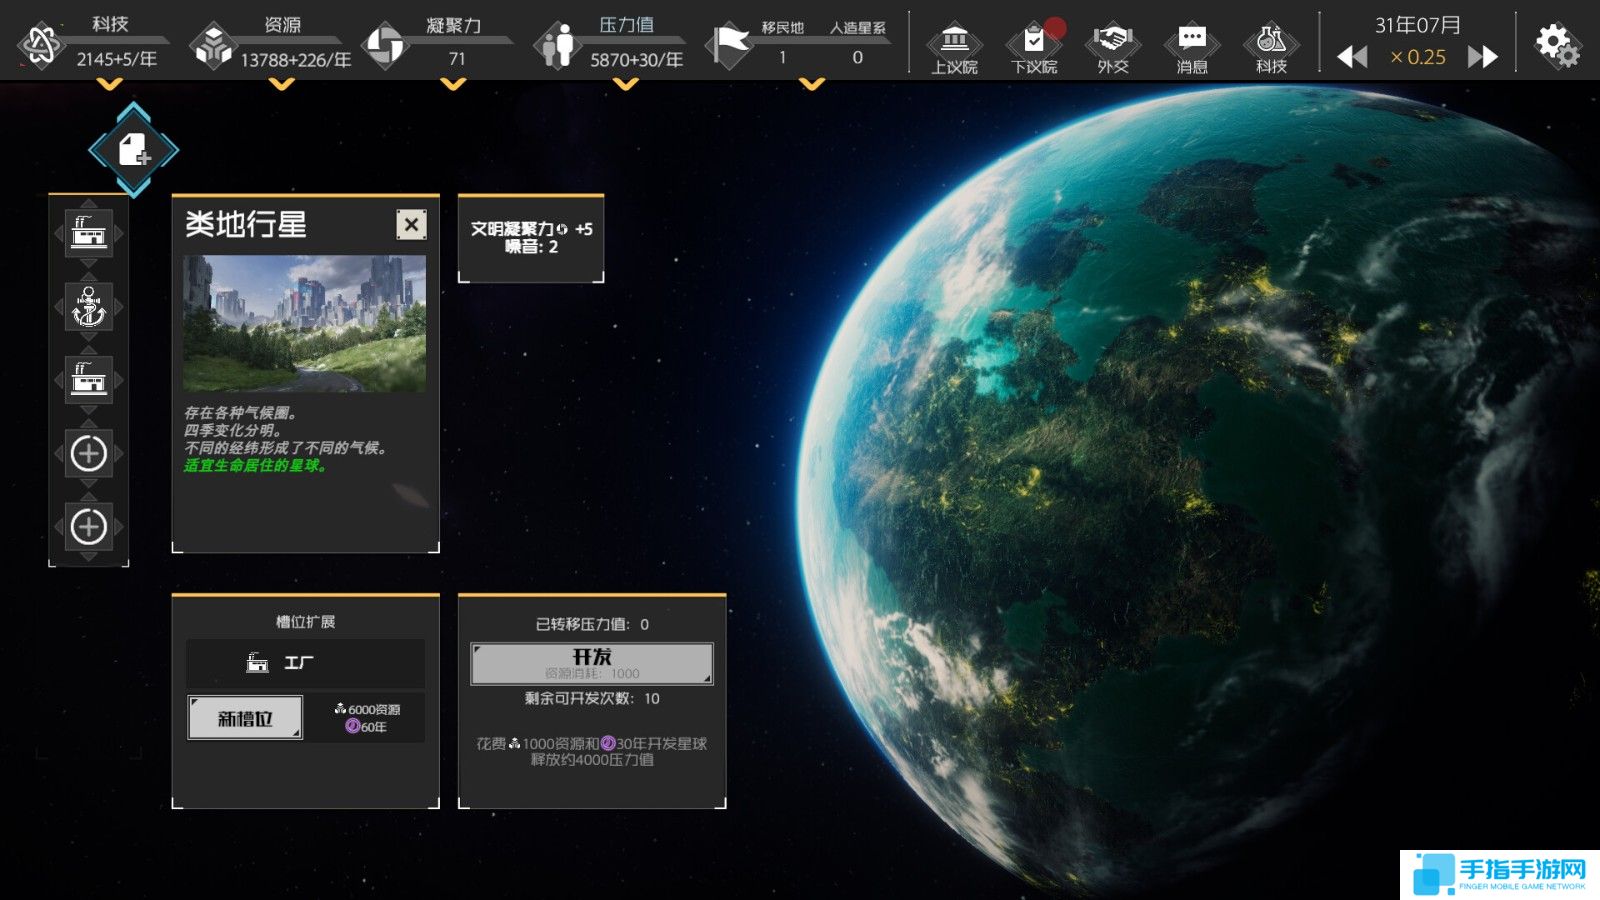Click the 5870+30/年 pressure value
Viewport: 1600px width, 900px height.
click(636, 60)
